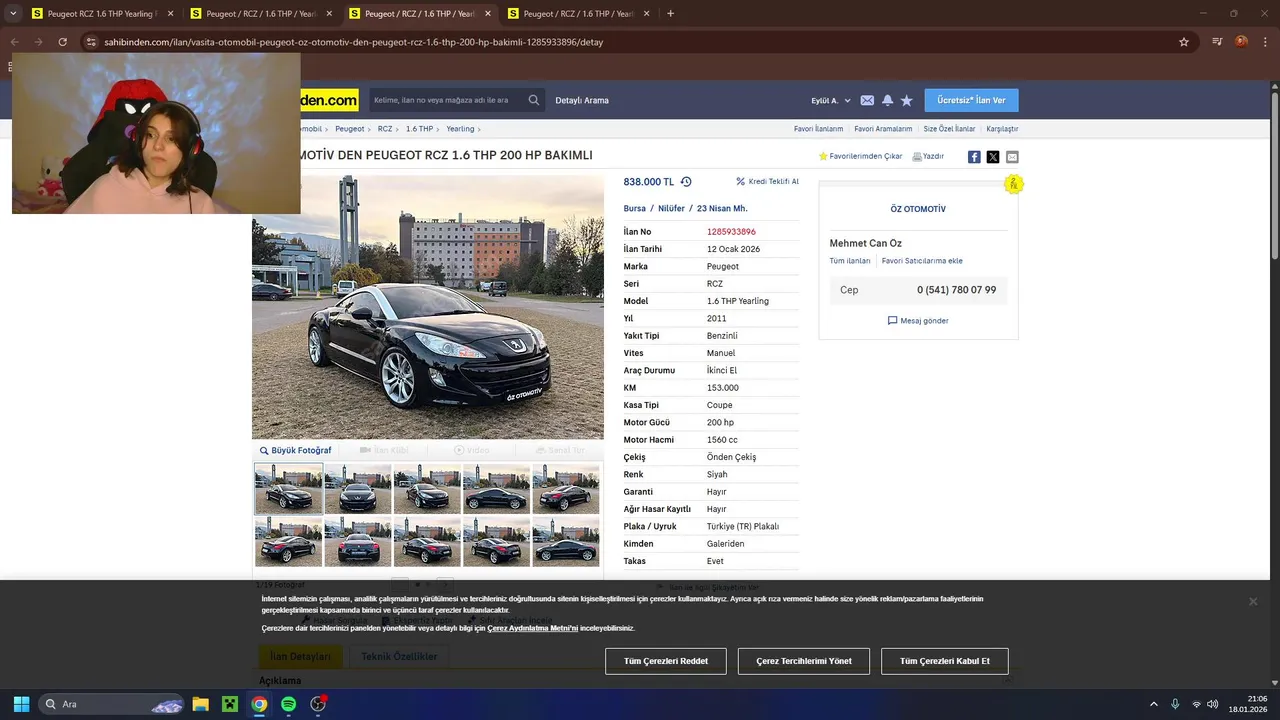
Task: Bookmark this page with the address bar star
Action: pos(1184,42)
